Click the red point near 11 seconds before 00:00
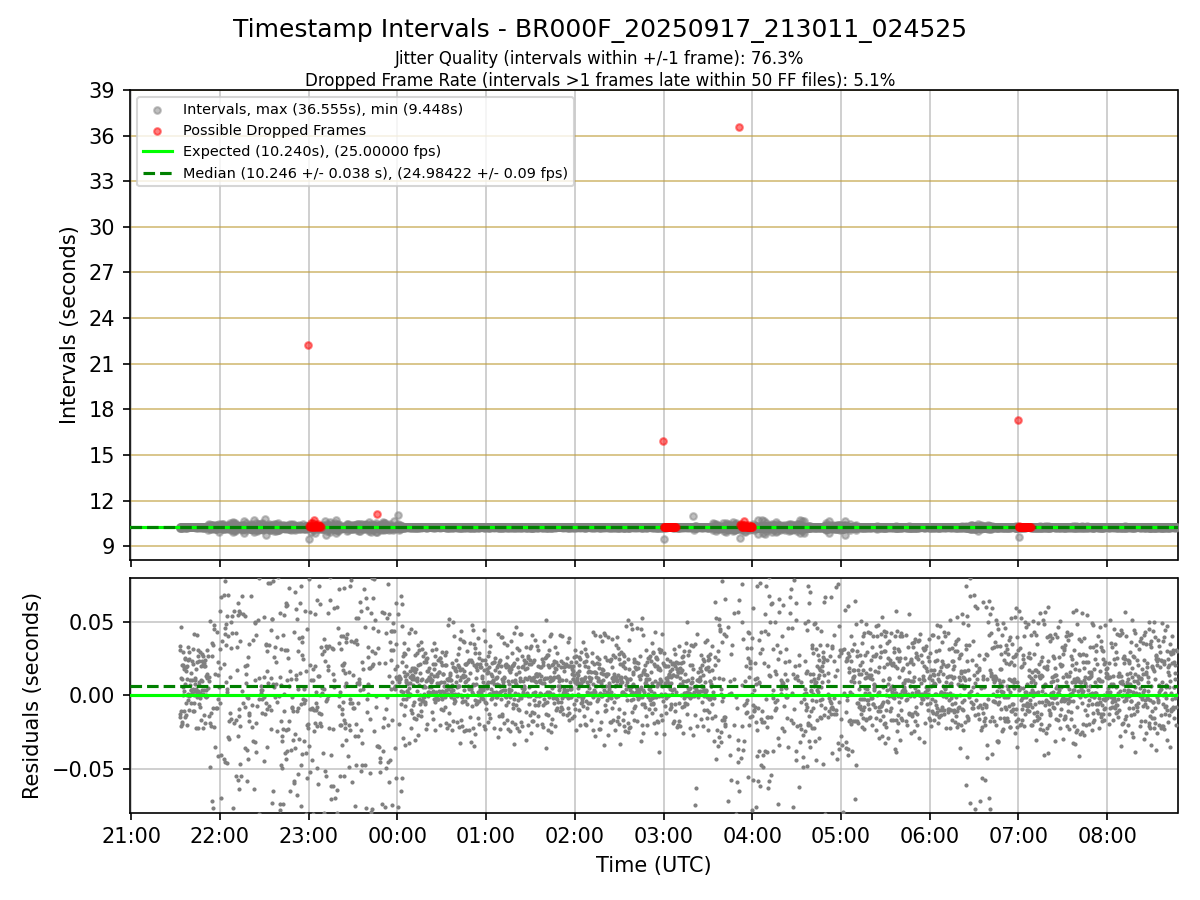1200x900 pixels. click(377, 514)
